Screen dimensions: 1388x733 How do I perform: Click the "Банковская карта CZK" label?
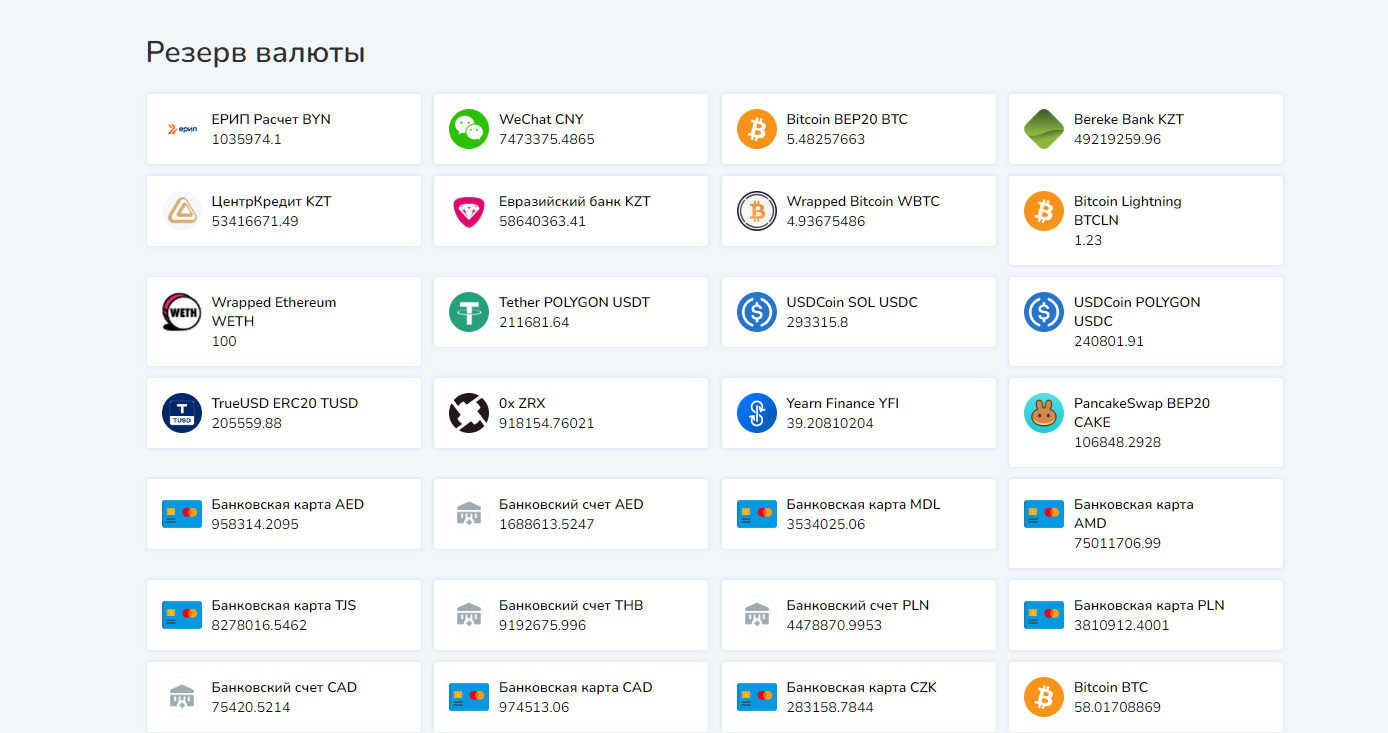(862, 687)
